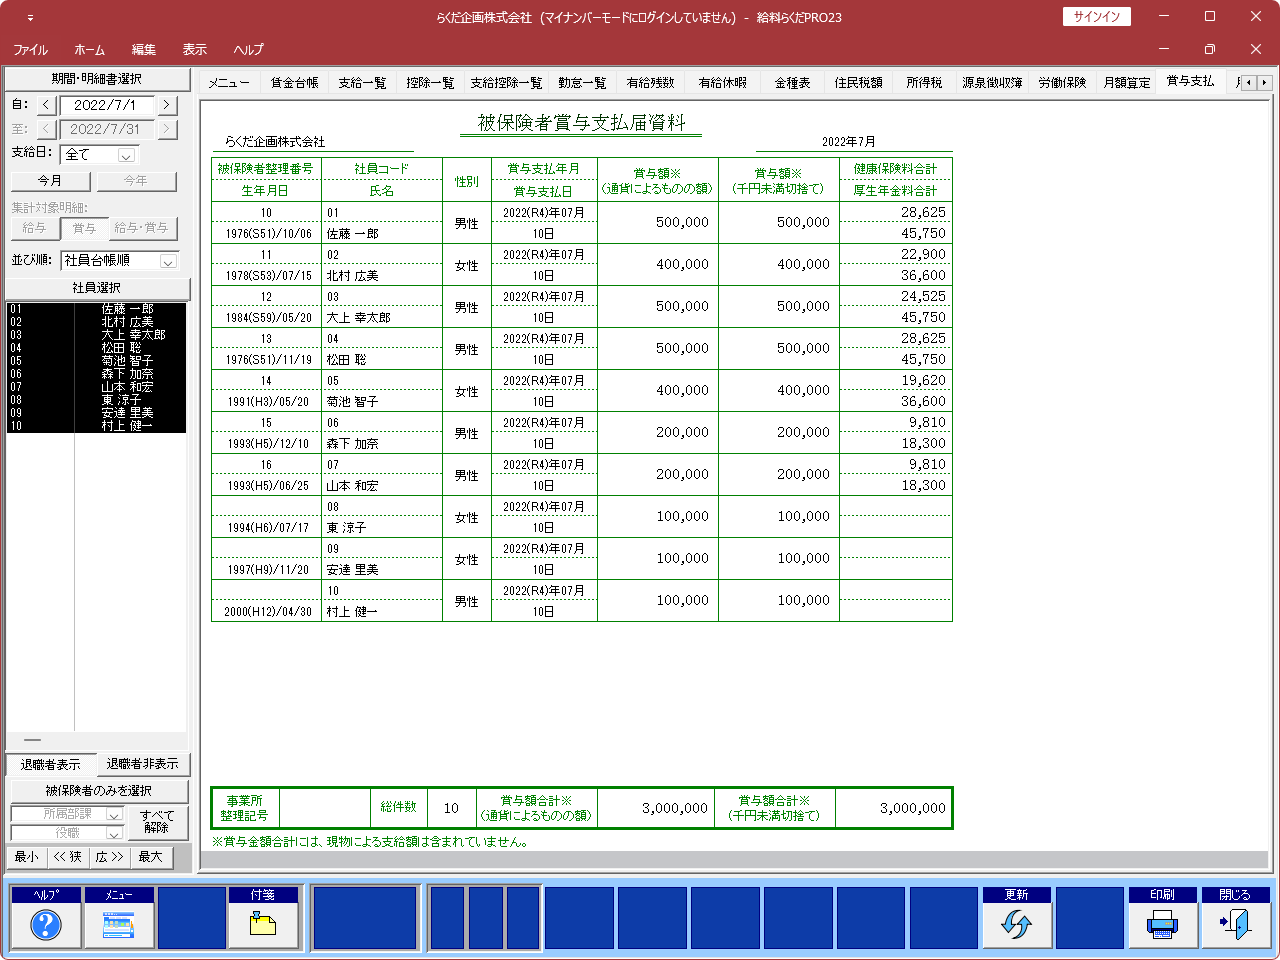Viewport: 1280px width, 960px height.
Task: Click 被保険者のみを選択 button
Action: tap(98, 791)
